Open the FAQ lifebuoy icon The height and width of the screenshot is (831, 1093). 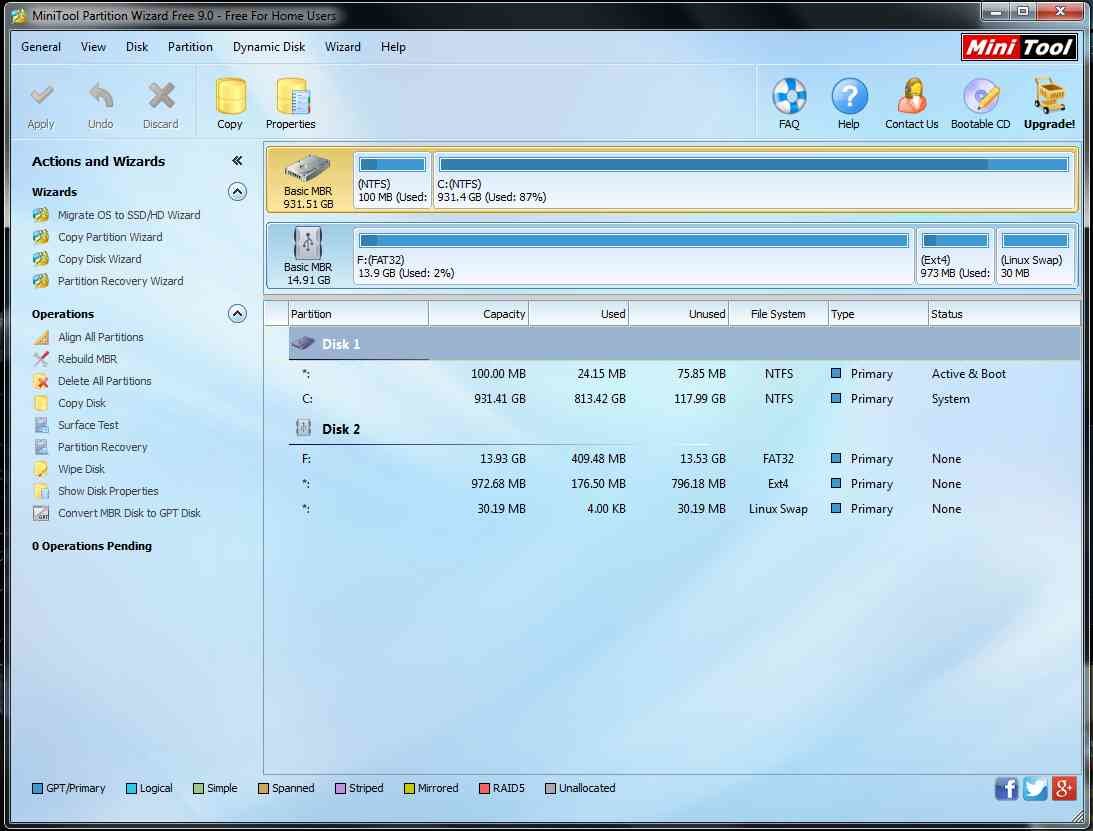[789, 96]
